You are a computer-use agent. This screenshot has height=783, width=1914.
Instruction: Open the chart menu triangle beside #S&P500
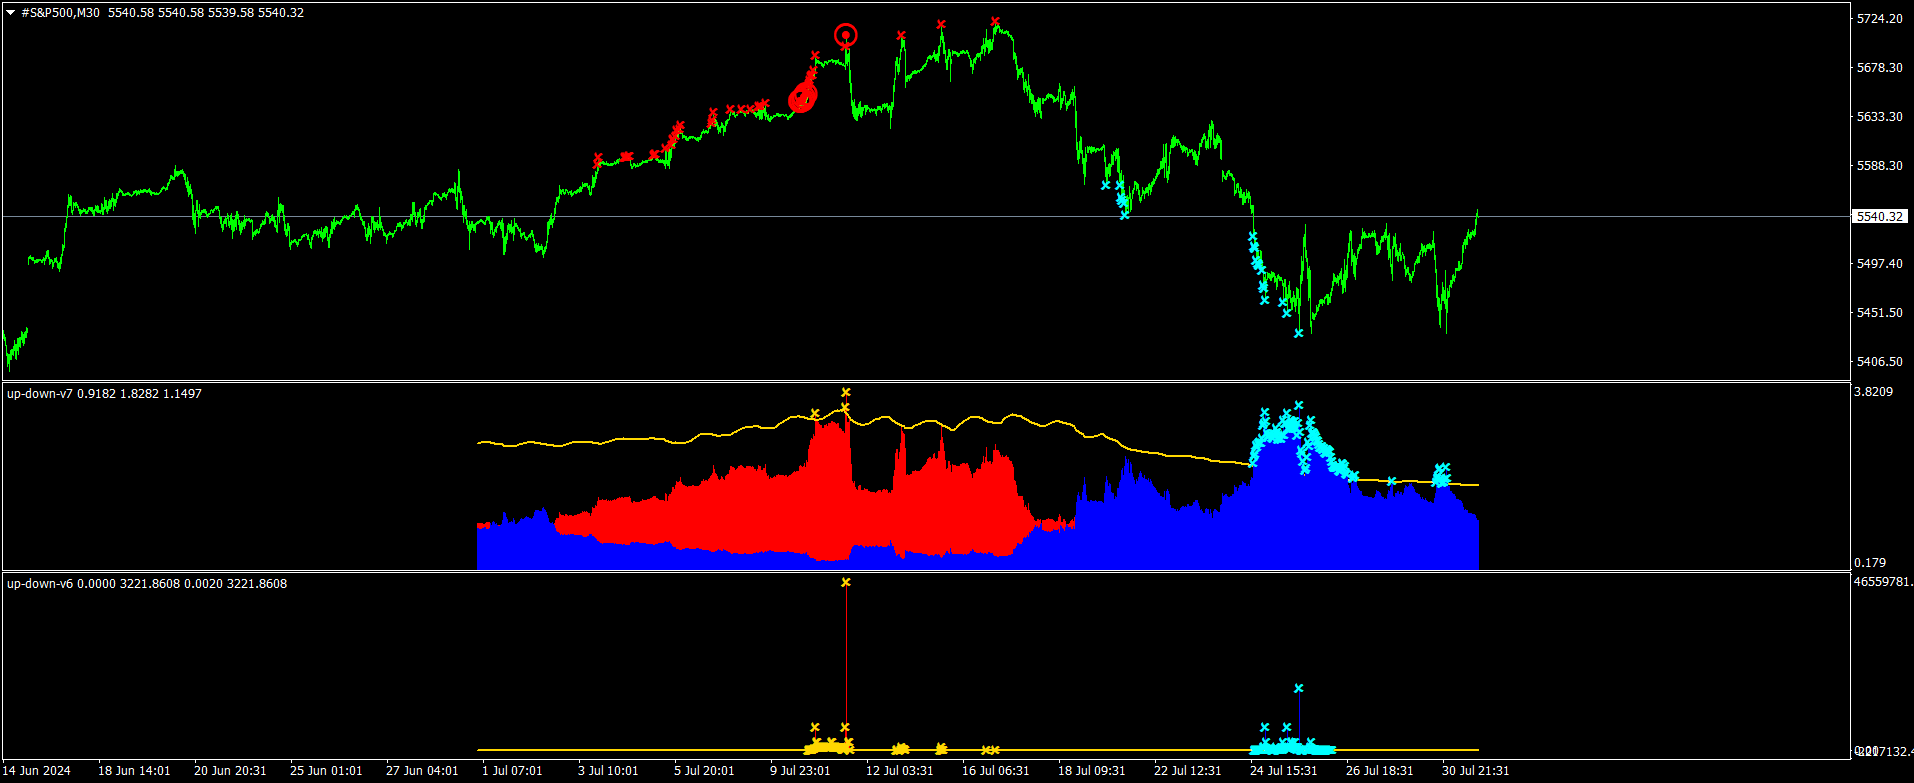pyautogui.click(x=11, y=13)
